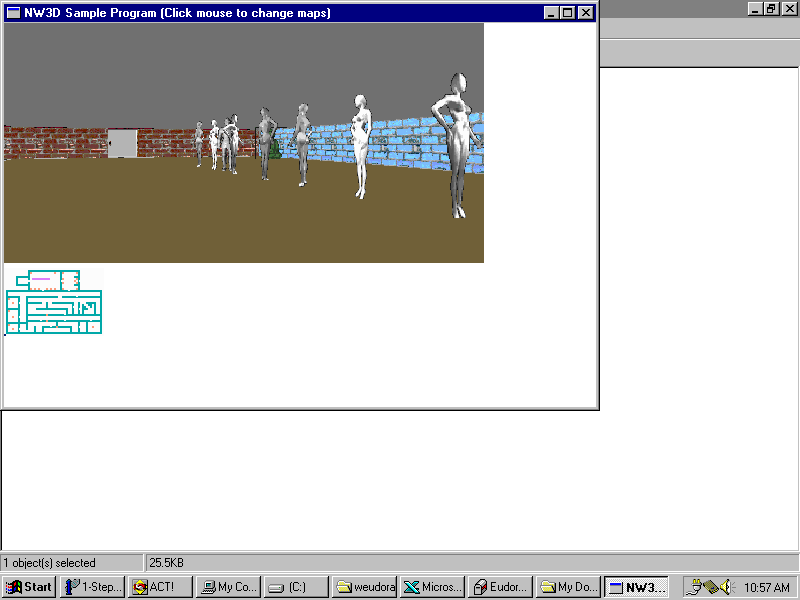Image resolution: width=800 pixels, height=600 pixels.
Task: Switch to the Micros... Excel taskbar button
Action: [x=433, y=587]
